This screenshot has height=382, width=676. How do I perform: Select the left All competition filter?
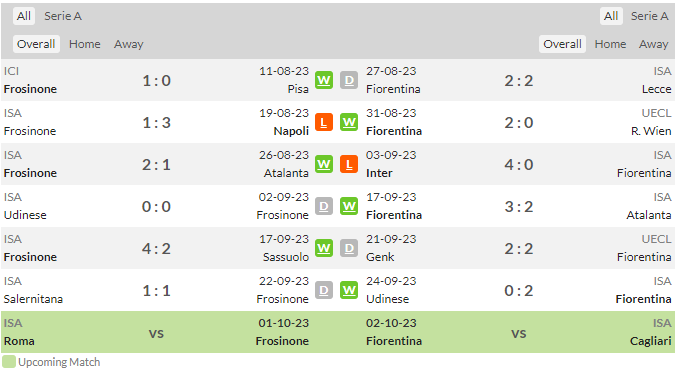pyautogui.click(x=24, y=16)
